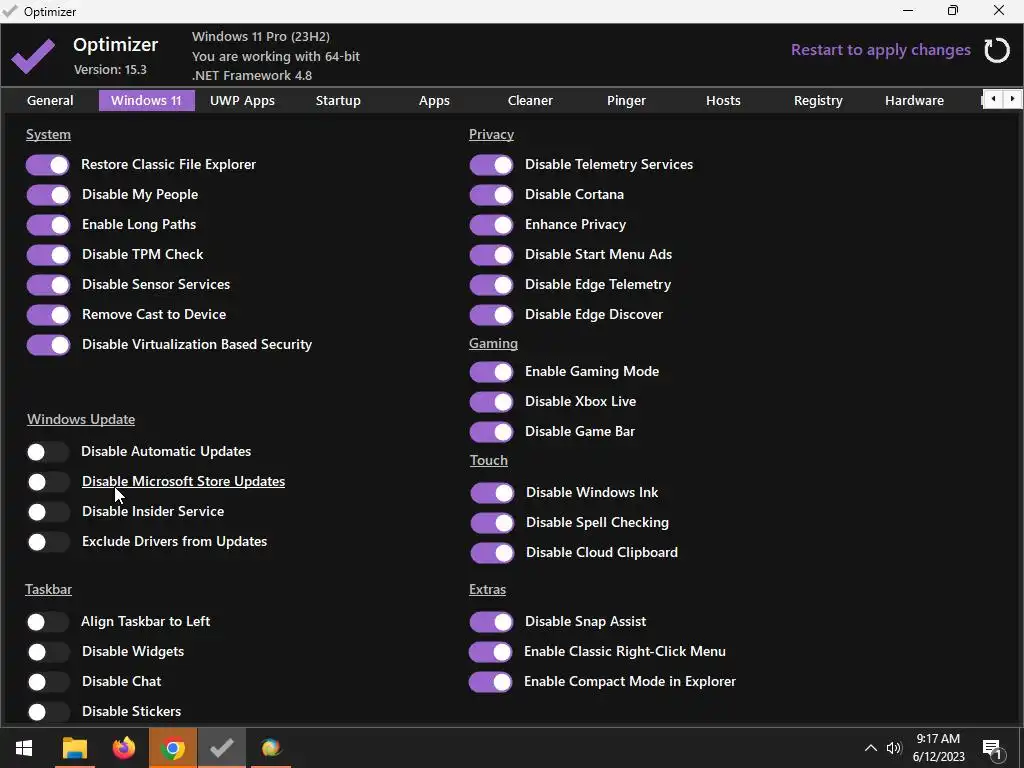1024x768 pixels.
Task: Toggle Disable Xbox Live
Action: (491, 402)
